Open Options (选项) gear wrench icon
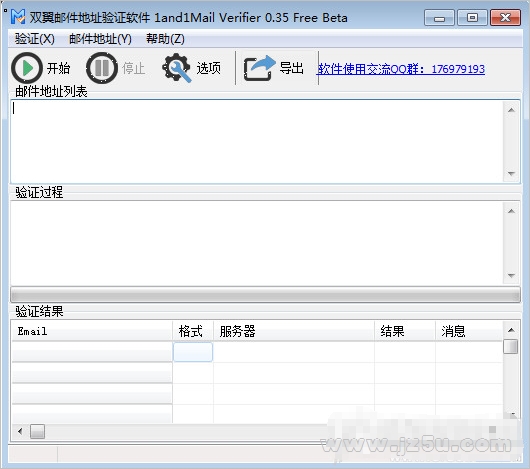 [x=176, y=68]
